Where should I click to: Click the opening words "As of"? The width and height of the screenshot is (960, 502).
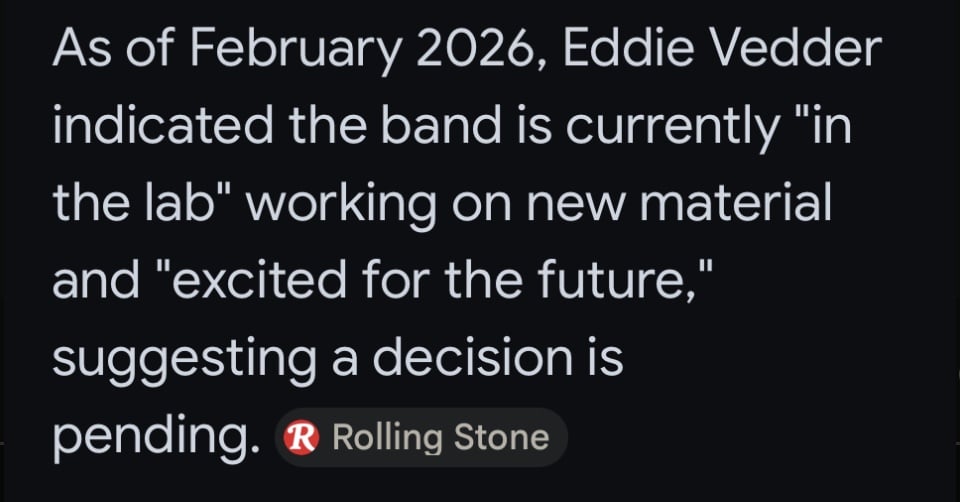click(x=114, y=48)
